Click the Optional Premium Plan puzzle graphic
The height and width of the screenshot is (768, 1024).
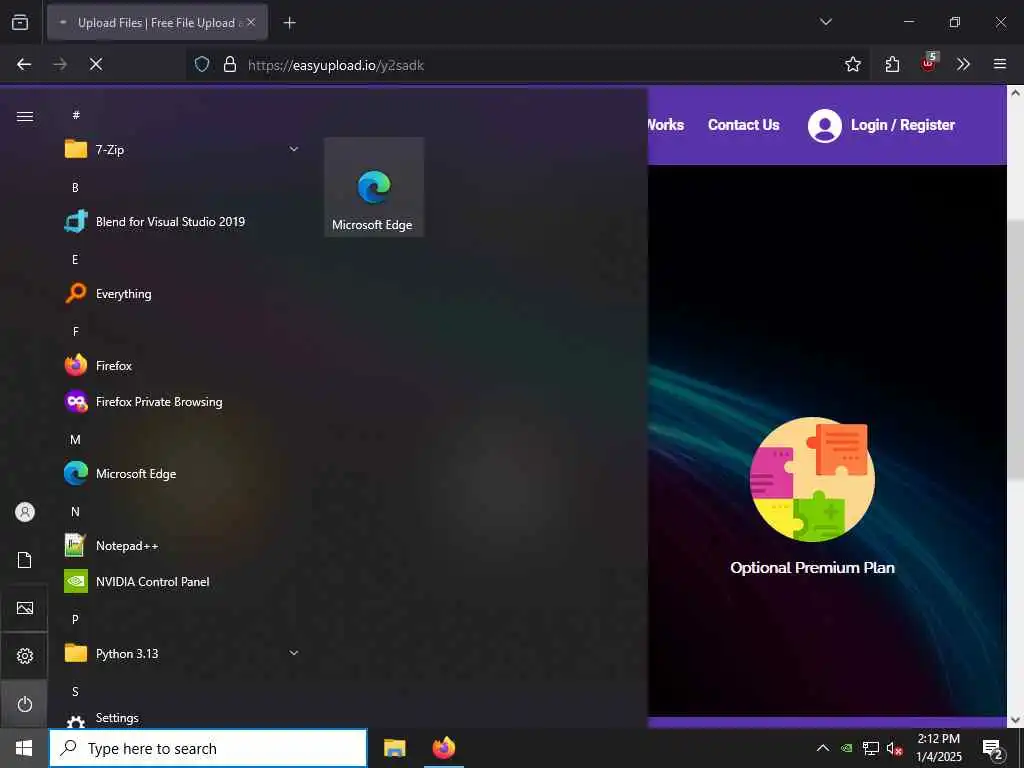pos(812,479)
